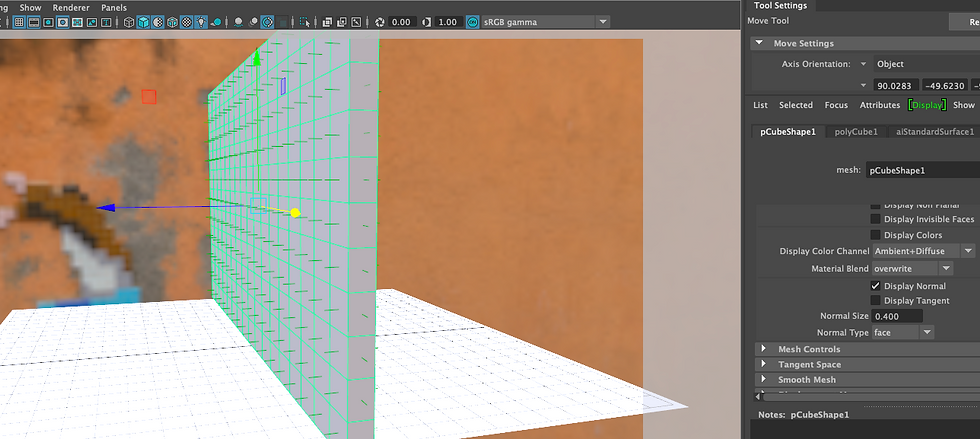Switch to wireframe shading cube icon
980x439 pixels.
[129, 22]
